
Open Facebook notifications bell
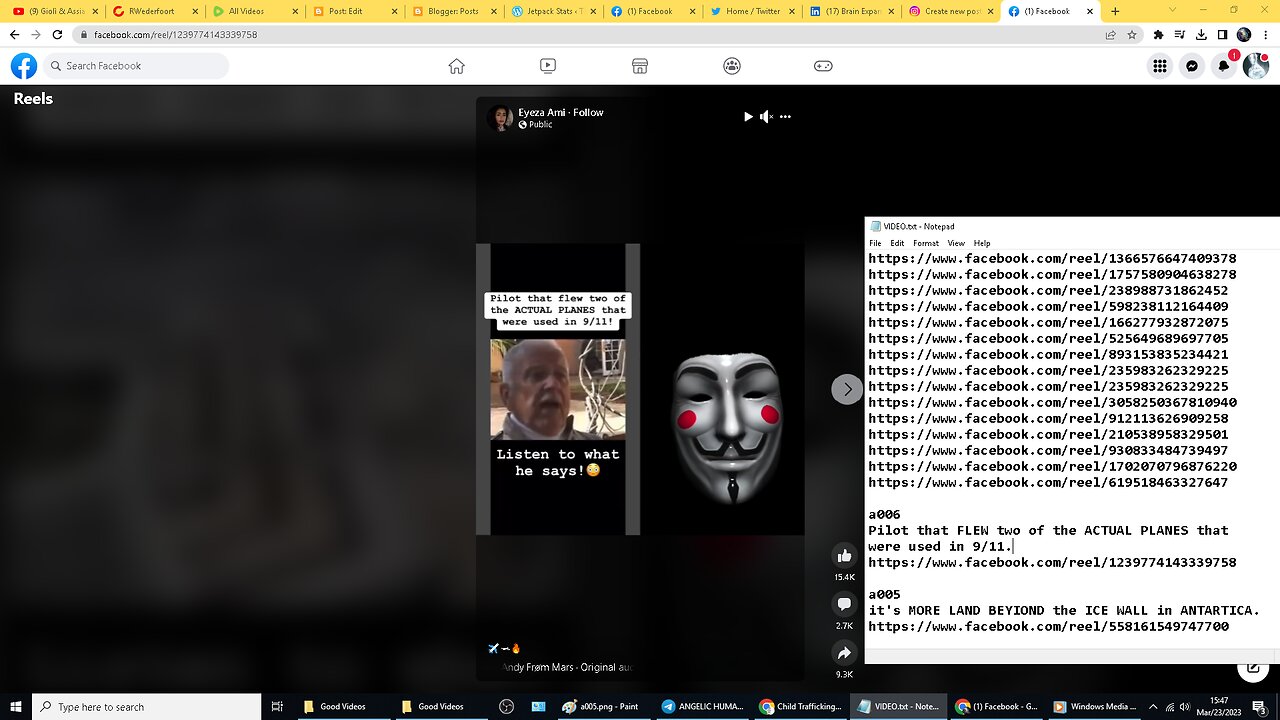click(1224, 66)
